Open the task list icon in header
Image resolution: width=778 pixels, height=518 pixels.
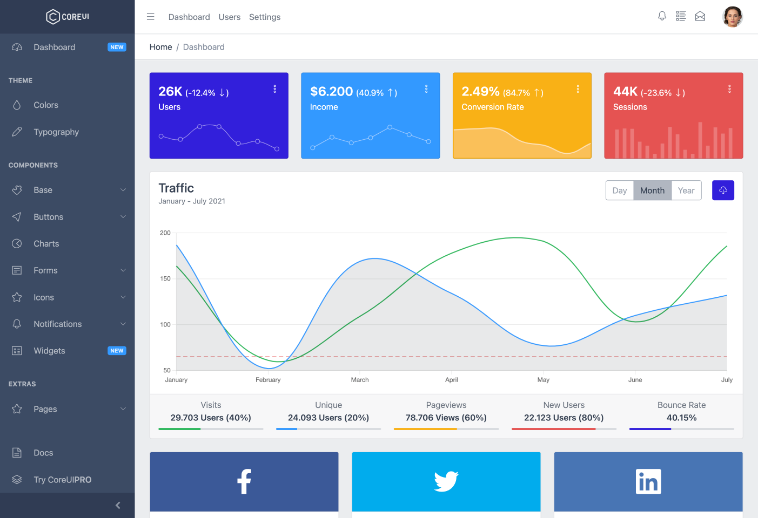click(681, 16)
